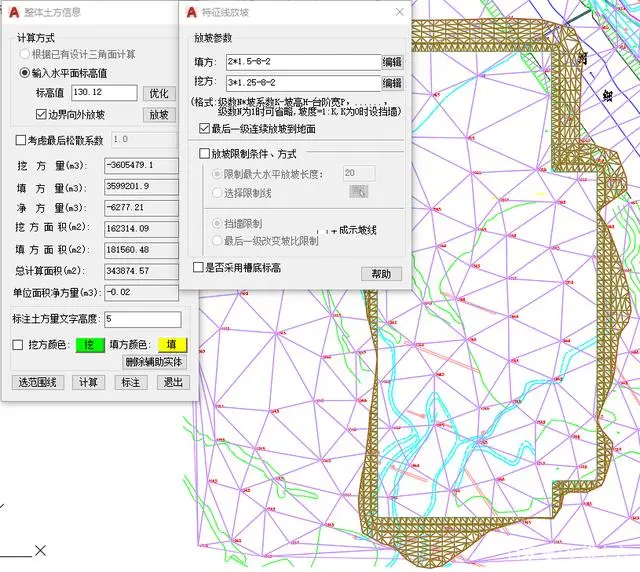Screen dimensions: 640x572
Task: Click the green 挖 color swatch
Action: [90, 345]
